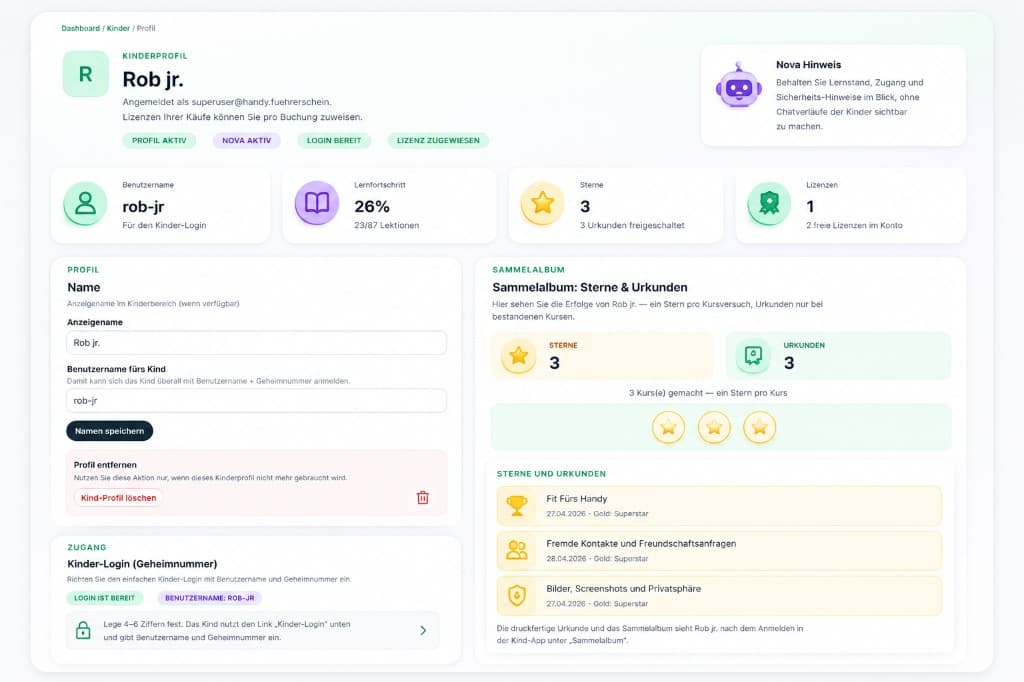Click the Kind-Profil löschen button
The width and height of the screenshot is (1024, 682).
(118, 497)
